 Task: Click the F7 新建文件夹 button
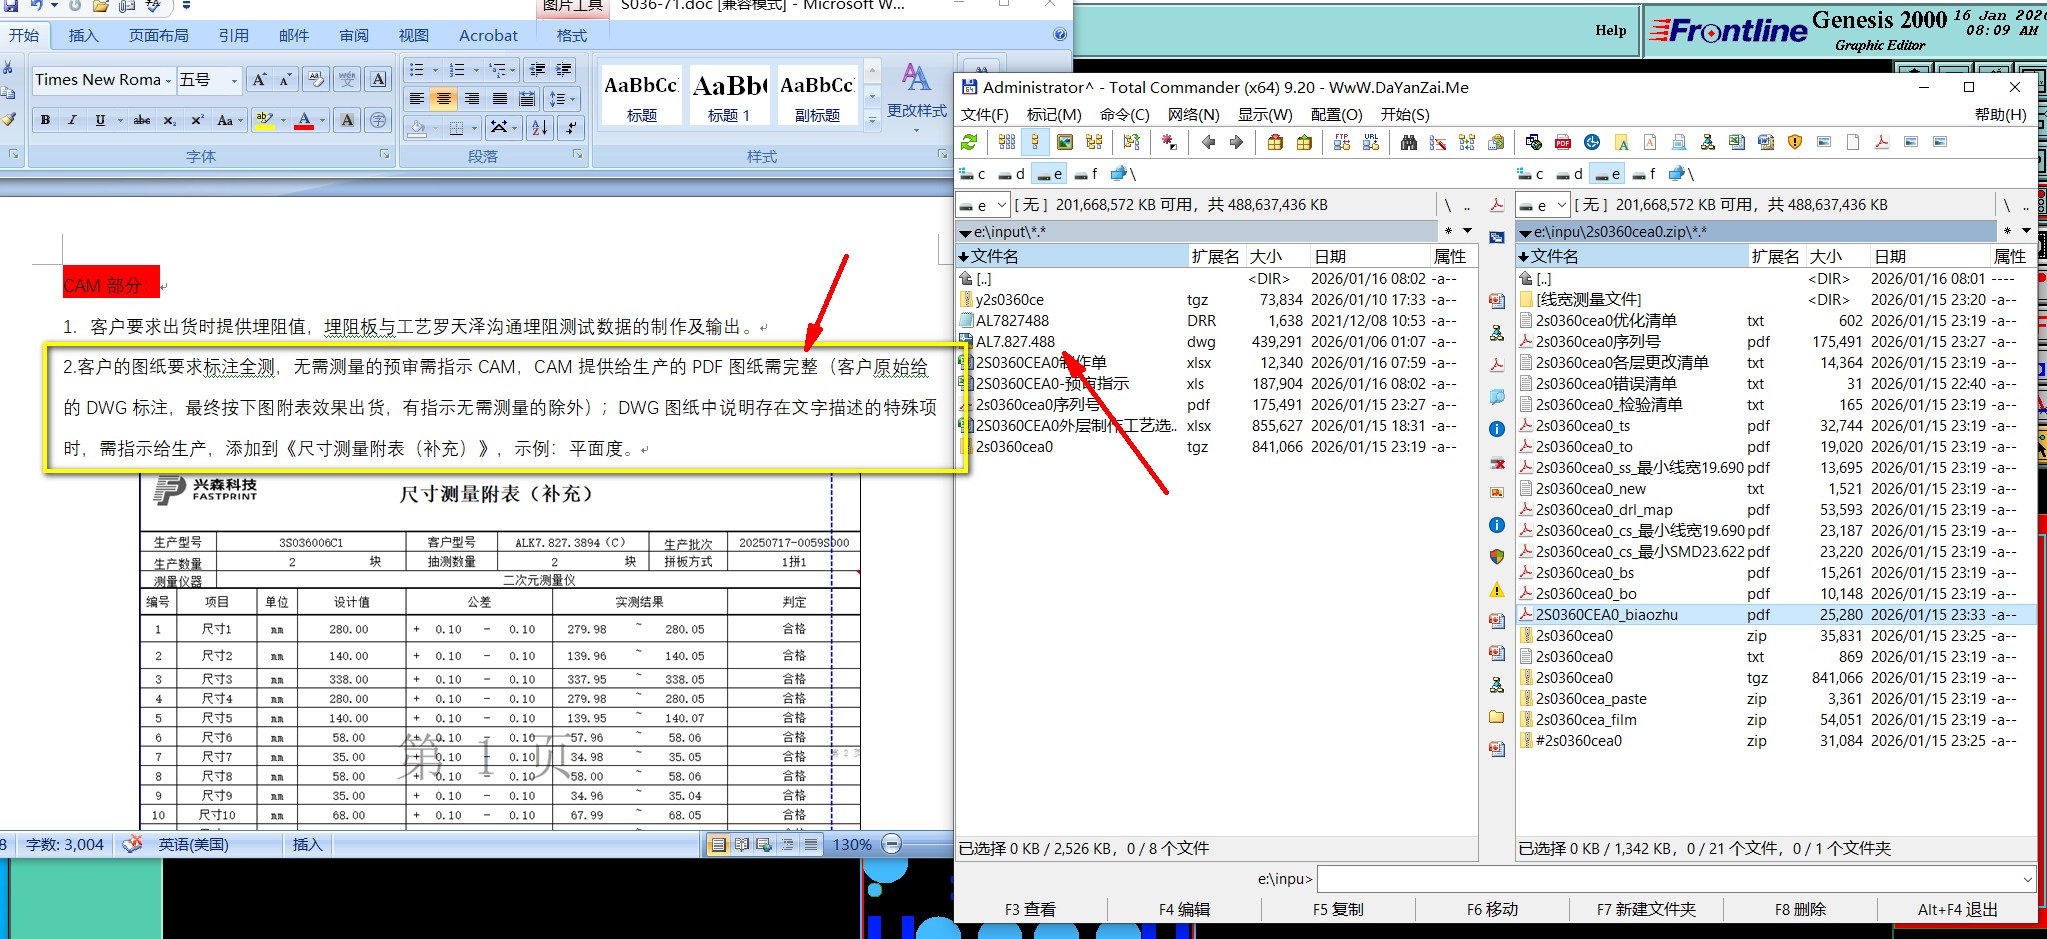click(x=1646, y=909)
